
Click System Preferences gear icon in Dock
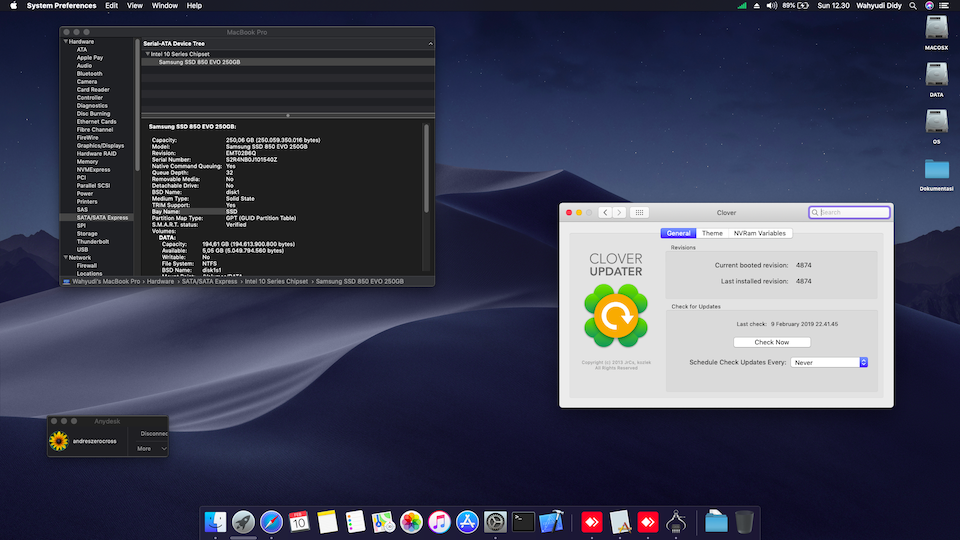(x=495, y=522)
